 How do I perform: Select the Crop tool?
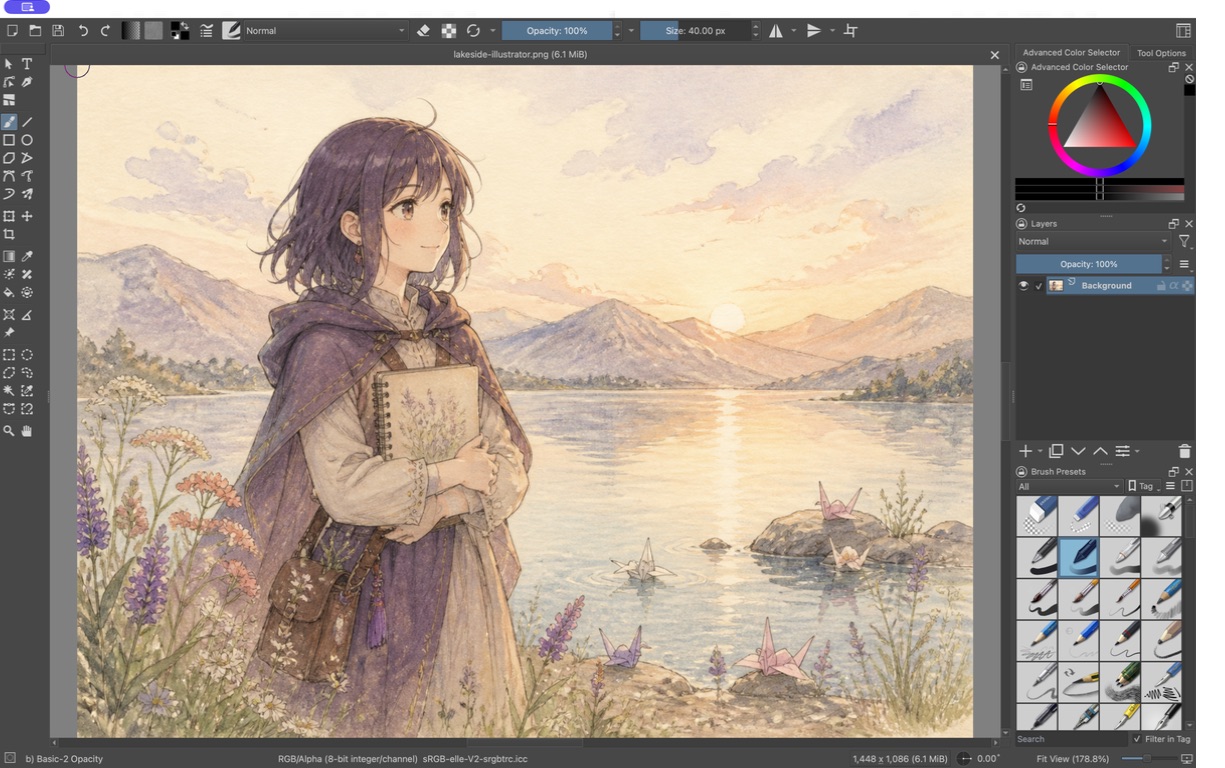point(9,235)
